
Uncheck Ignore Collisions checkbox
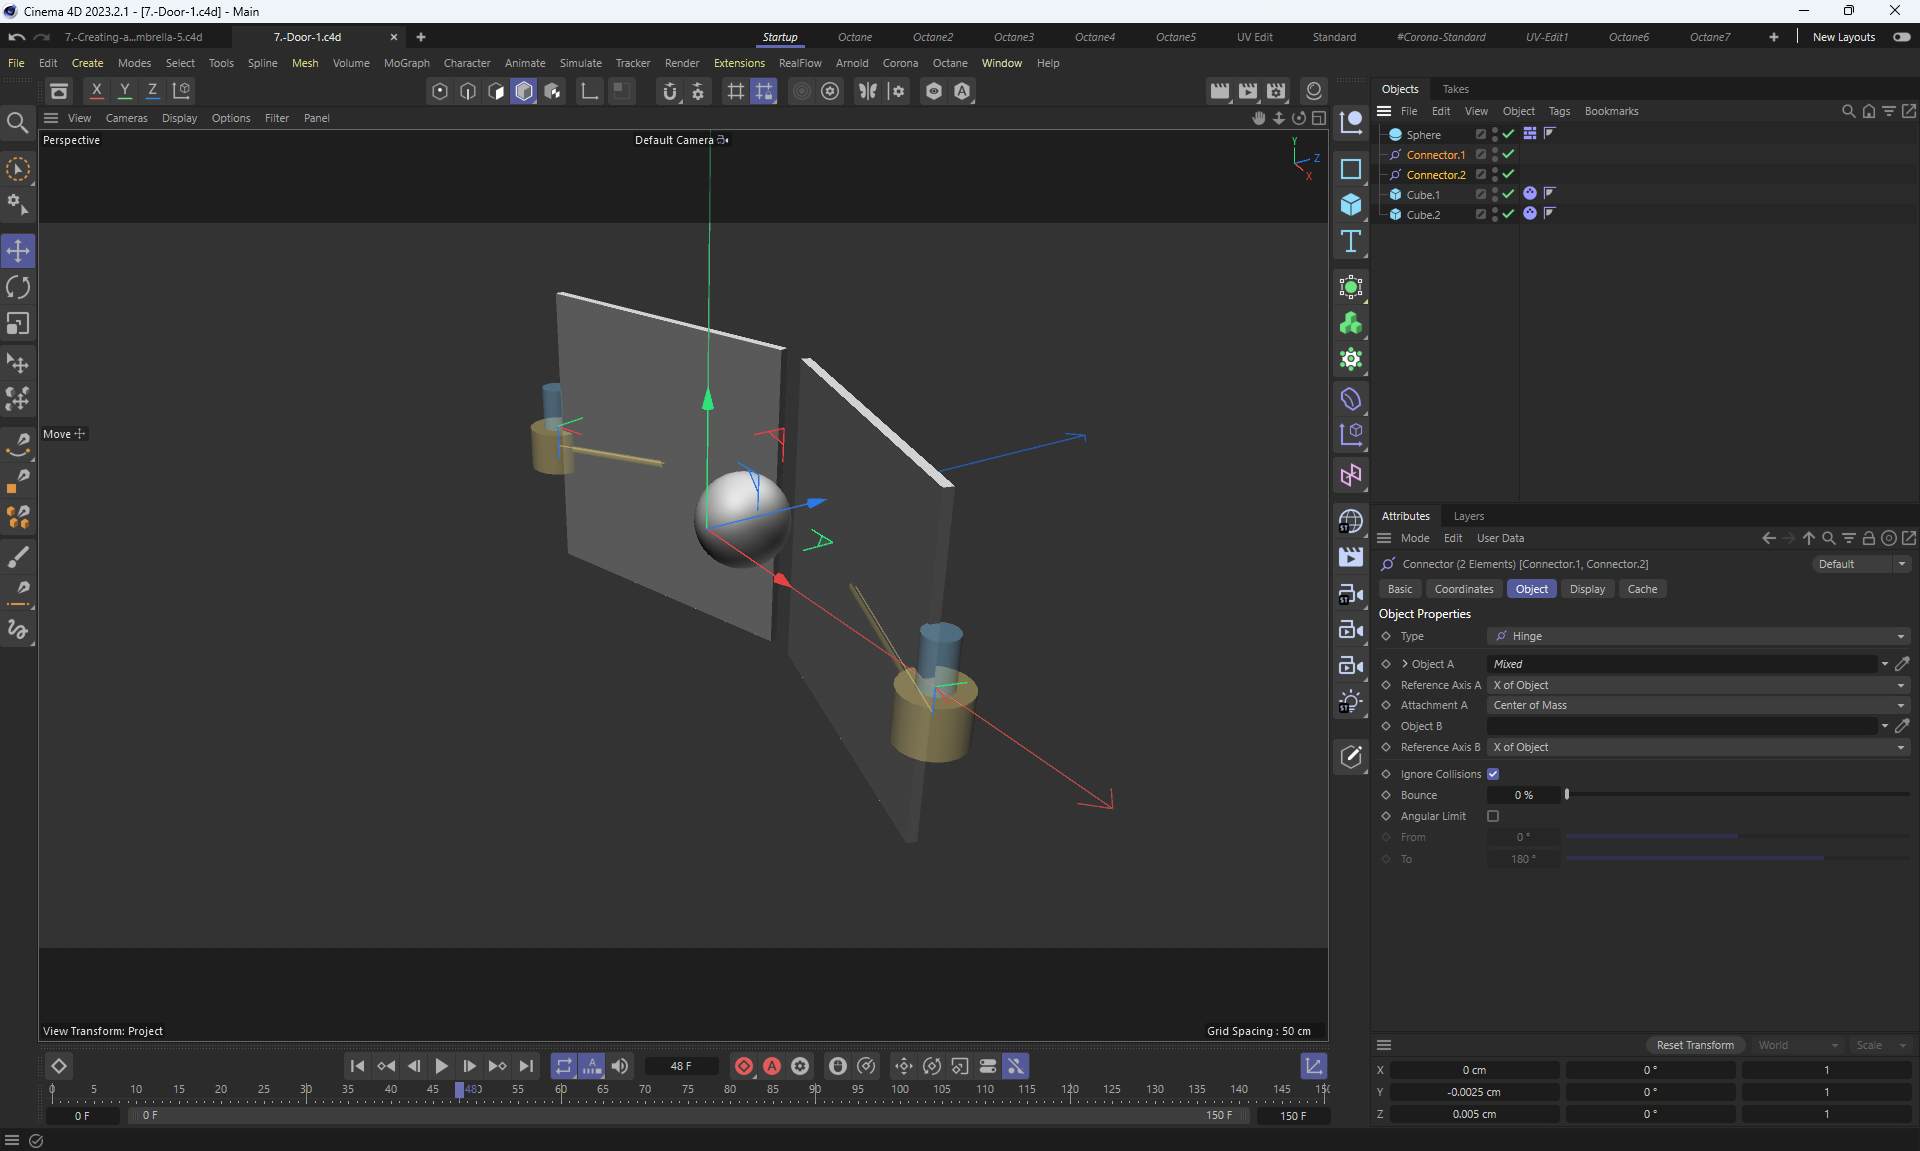pyautogui.click(x=1493, y=774)
